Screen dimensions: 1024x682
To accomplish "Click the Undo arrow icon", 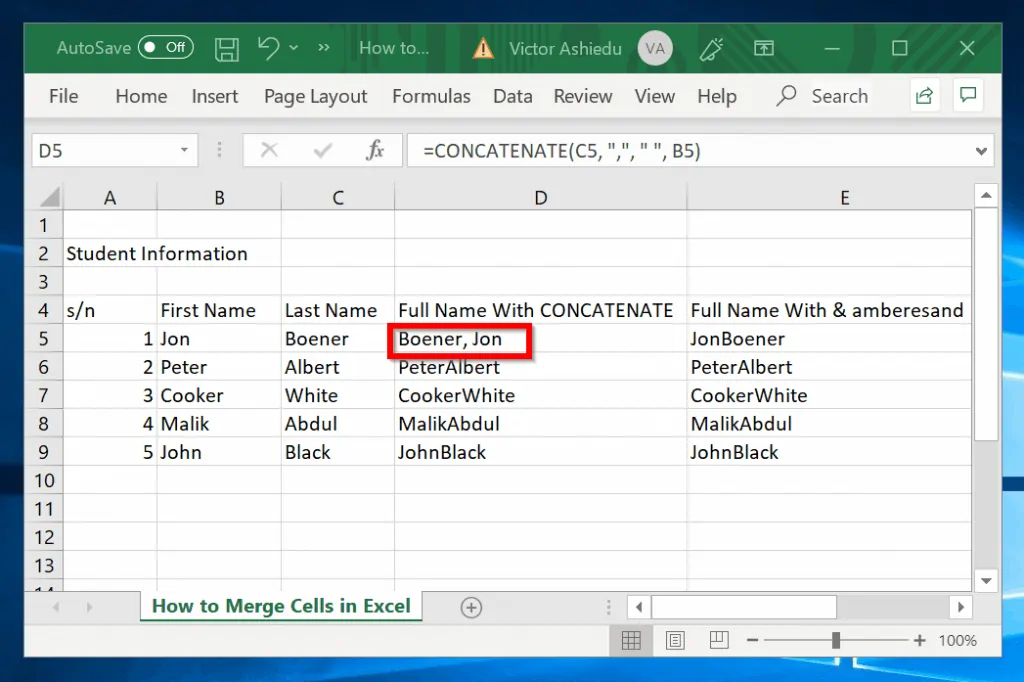I will (x=268, y=47).
